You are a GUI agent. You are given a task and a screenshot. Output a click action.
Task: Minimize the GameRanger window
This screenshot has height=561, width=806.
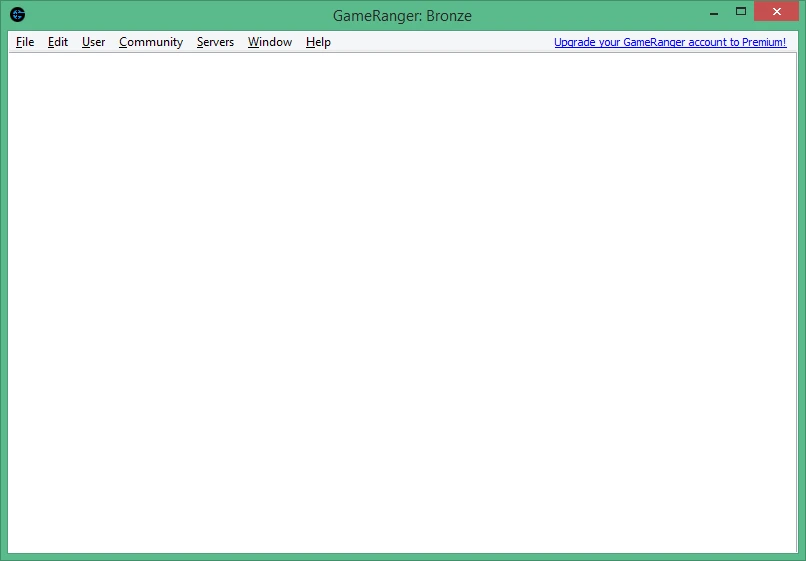(x=713, y=12)
